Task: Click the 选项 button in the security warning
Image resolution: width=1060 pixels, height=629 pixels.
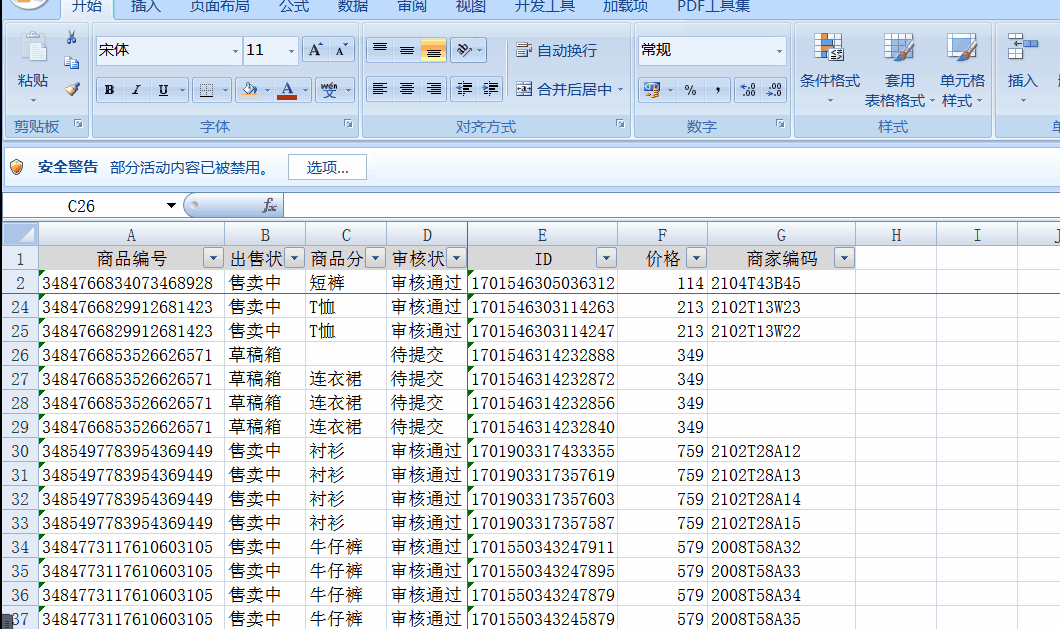Action: [327, 167]
